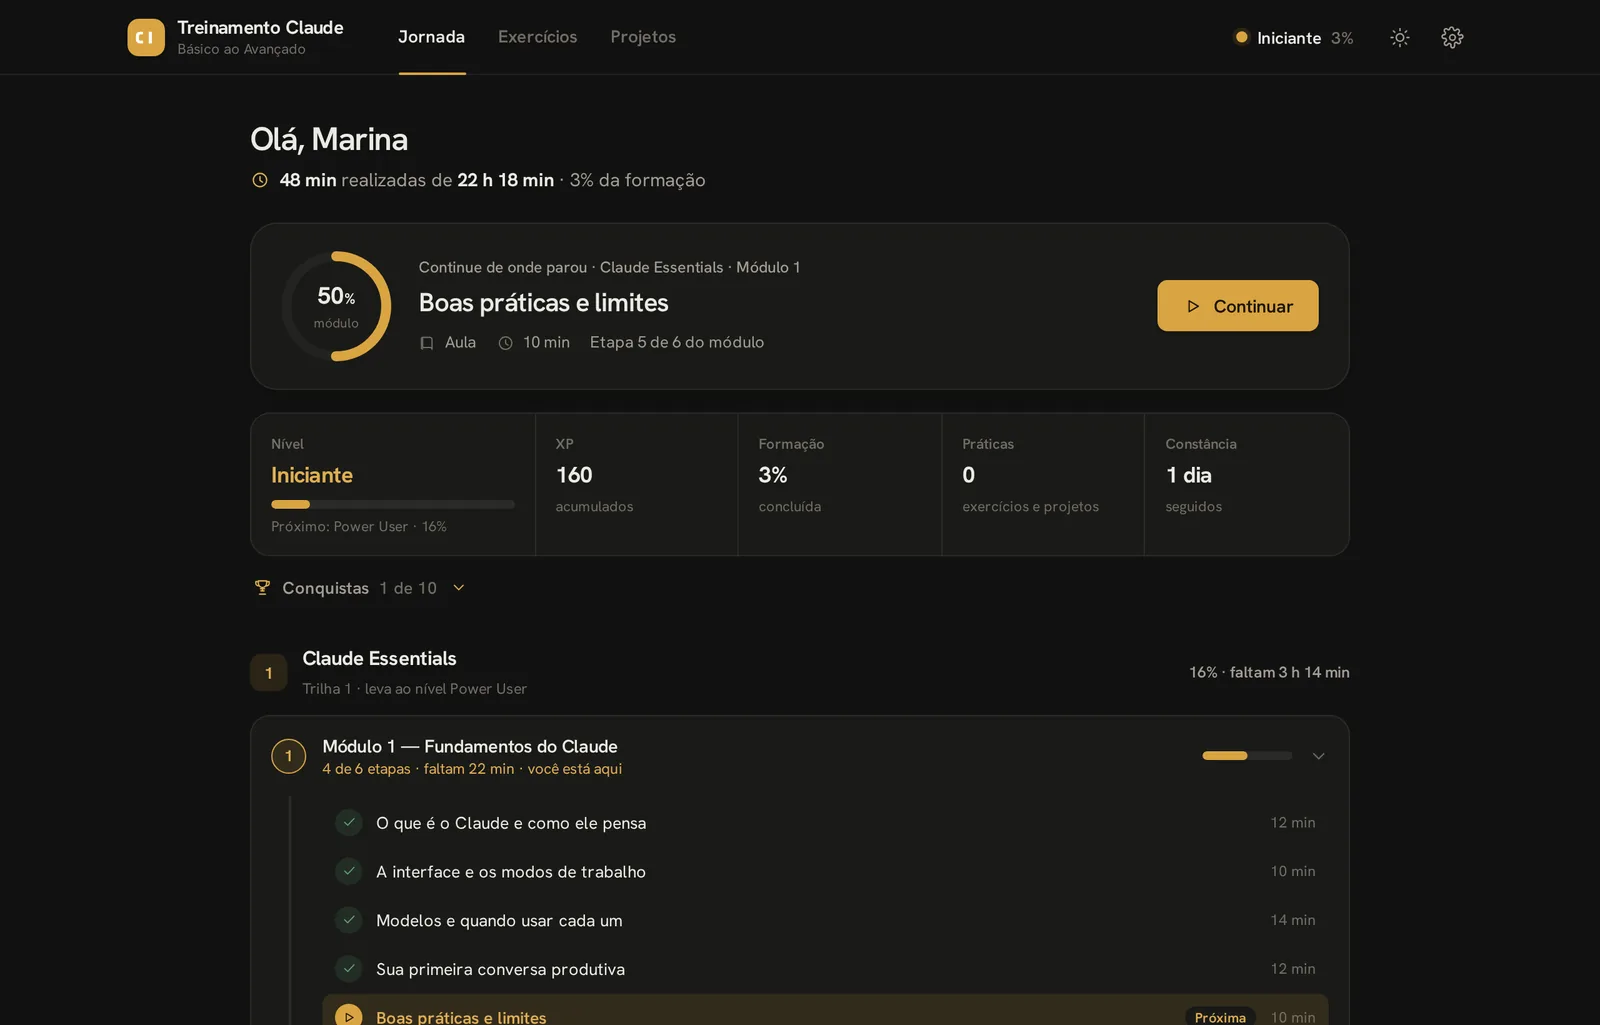Viewport: 1600px width, 1025px height.
Task: Click the Formação 3% value
Action: [x=773, y=475]
